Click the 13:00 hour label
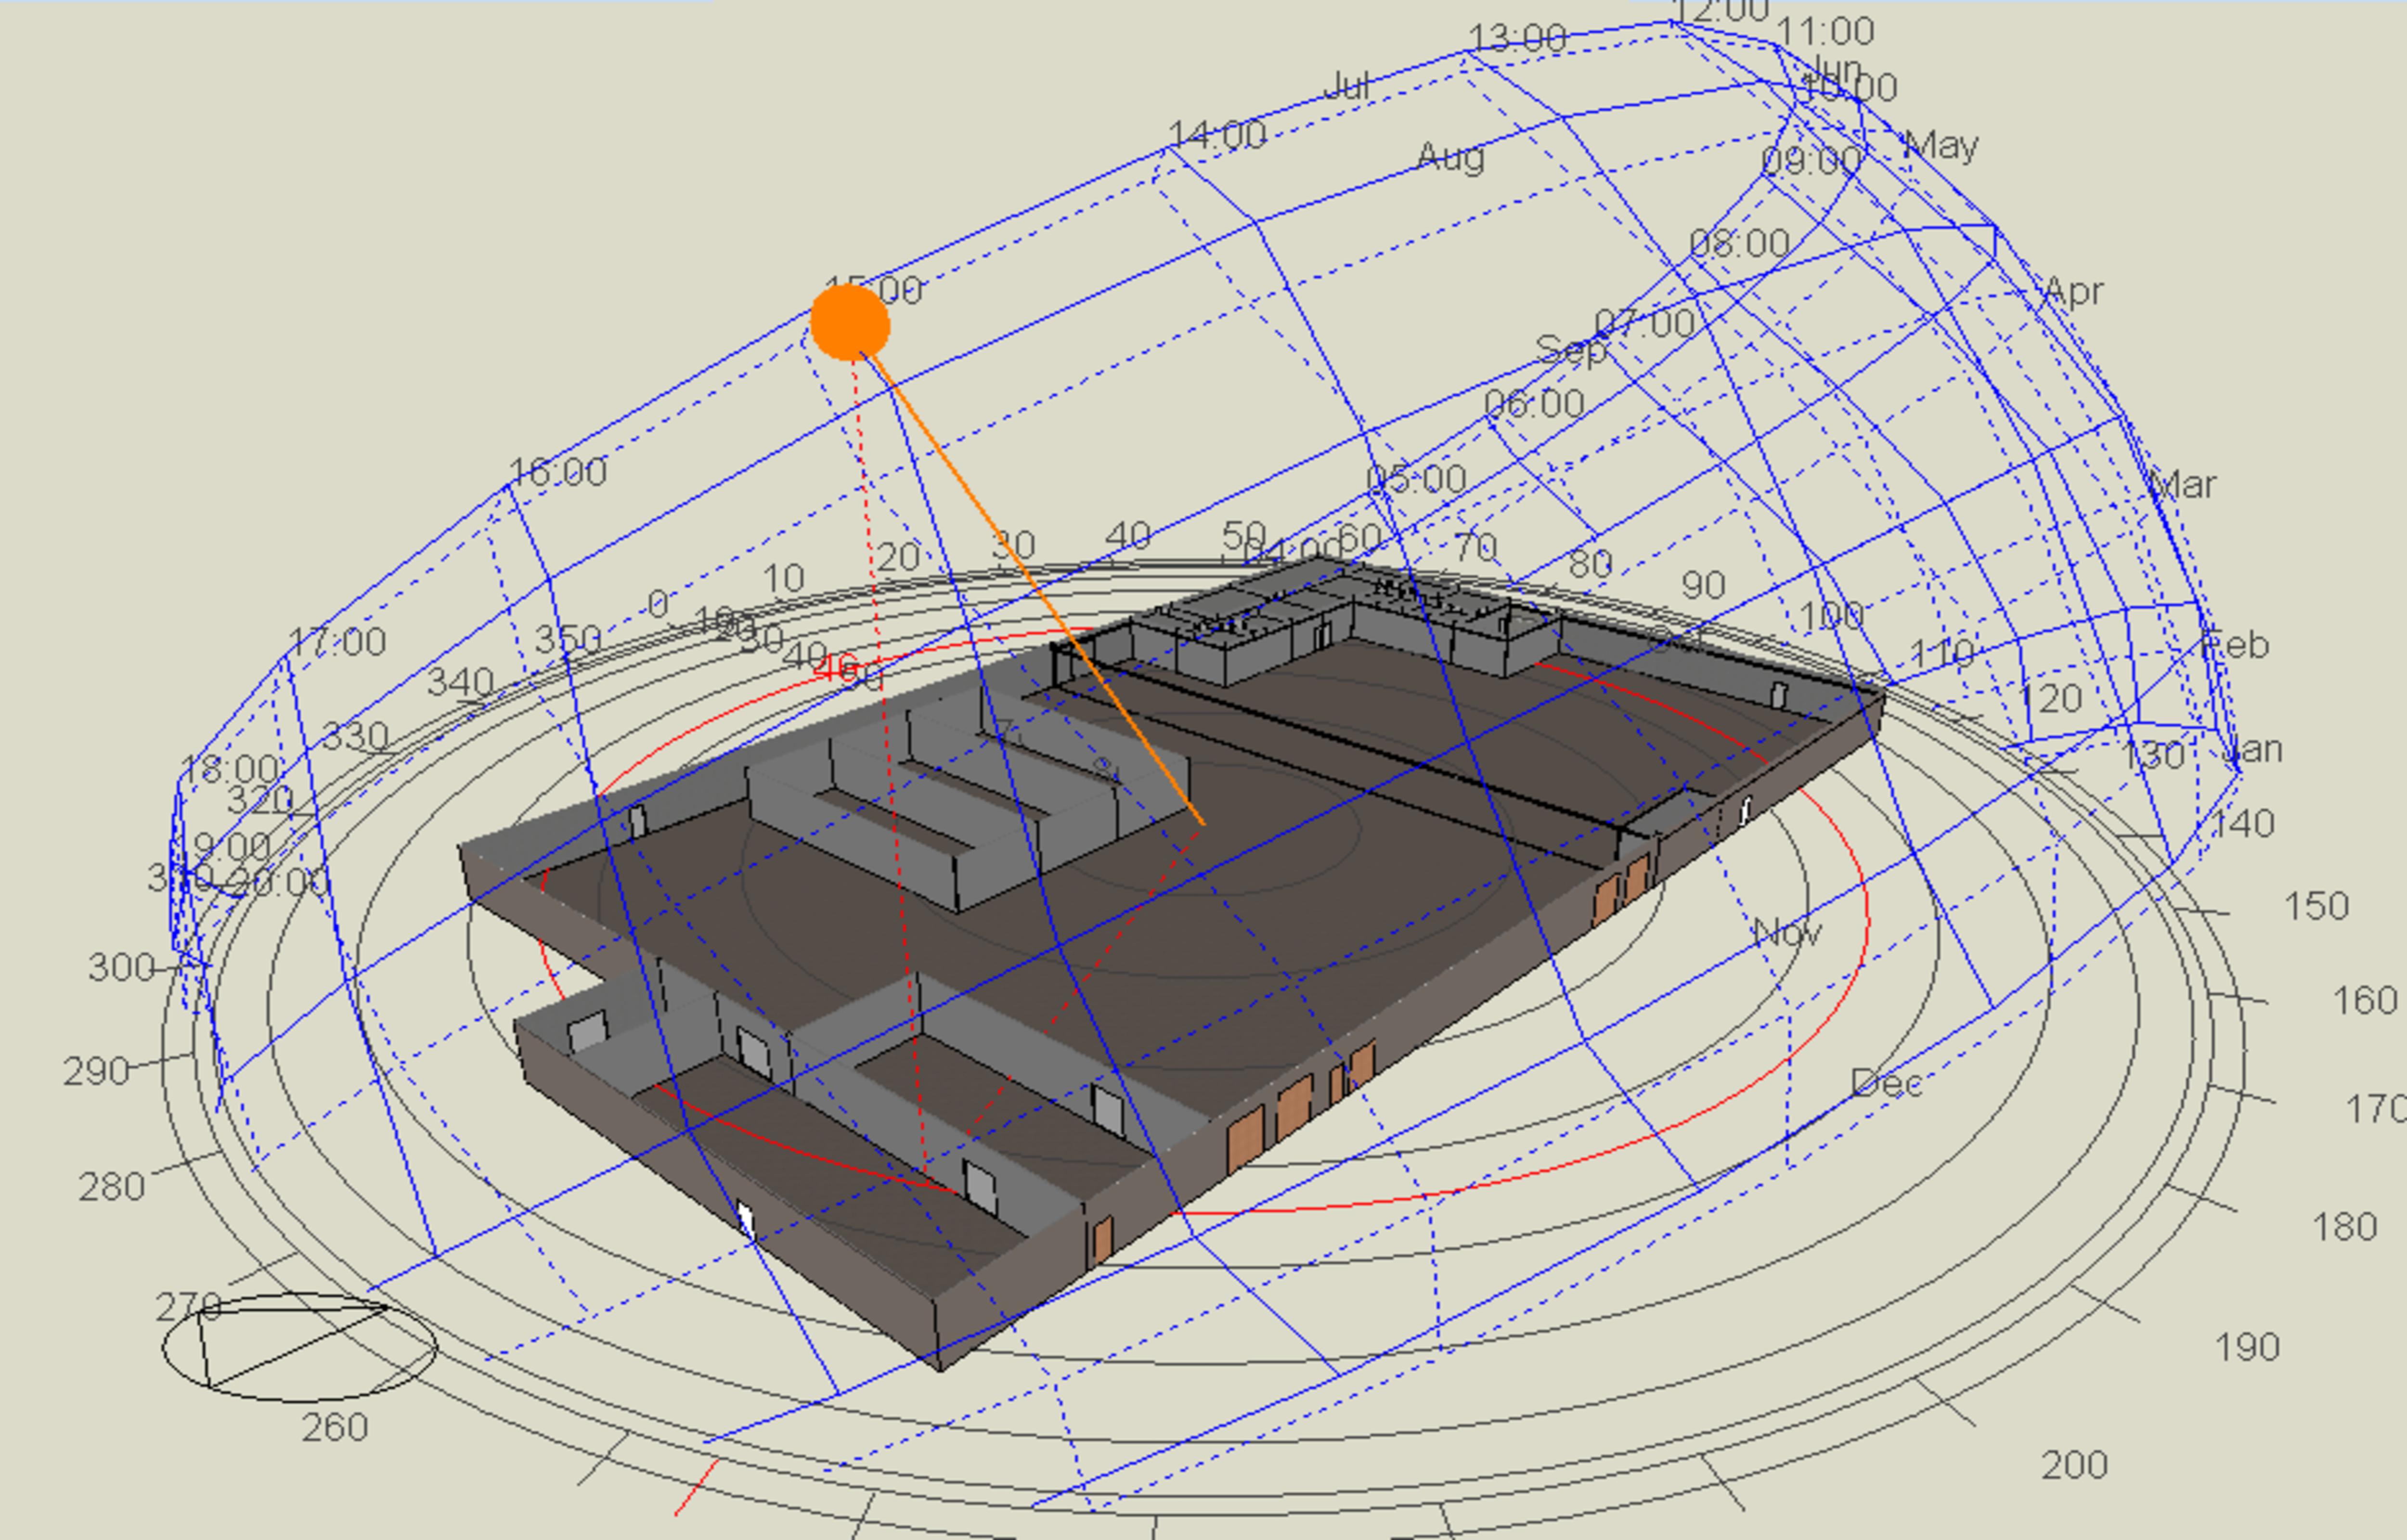Viewport: 2407px width, 1540px height. click(1517, 38)
